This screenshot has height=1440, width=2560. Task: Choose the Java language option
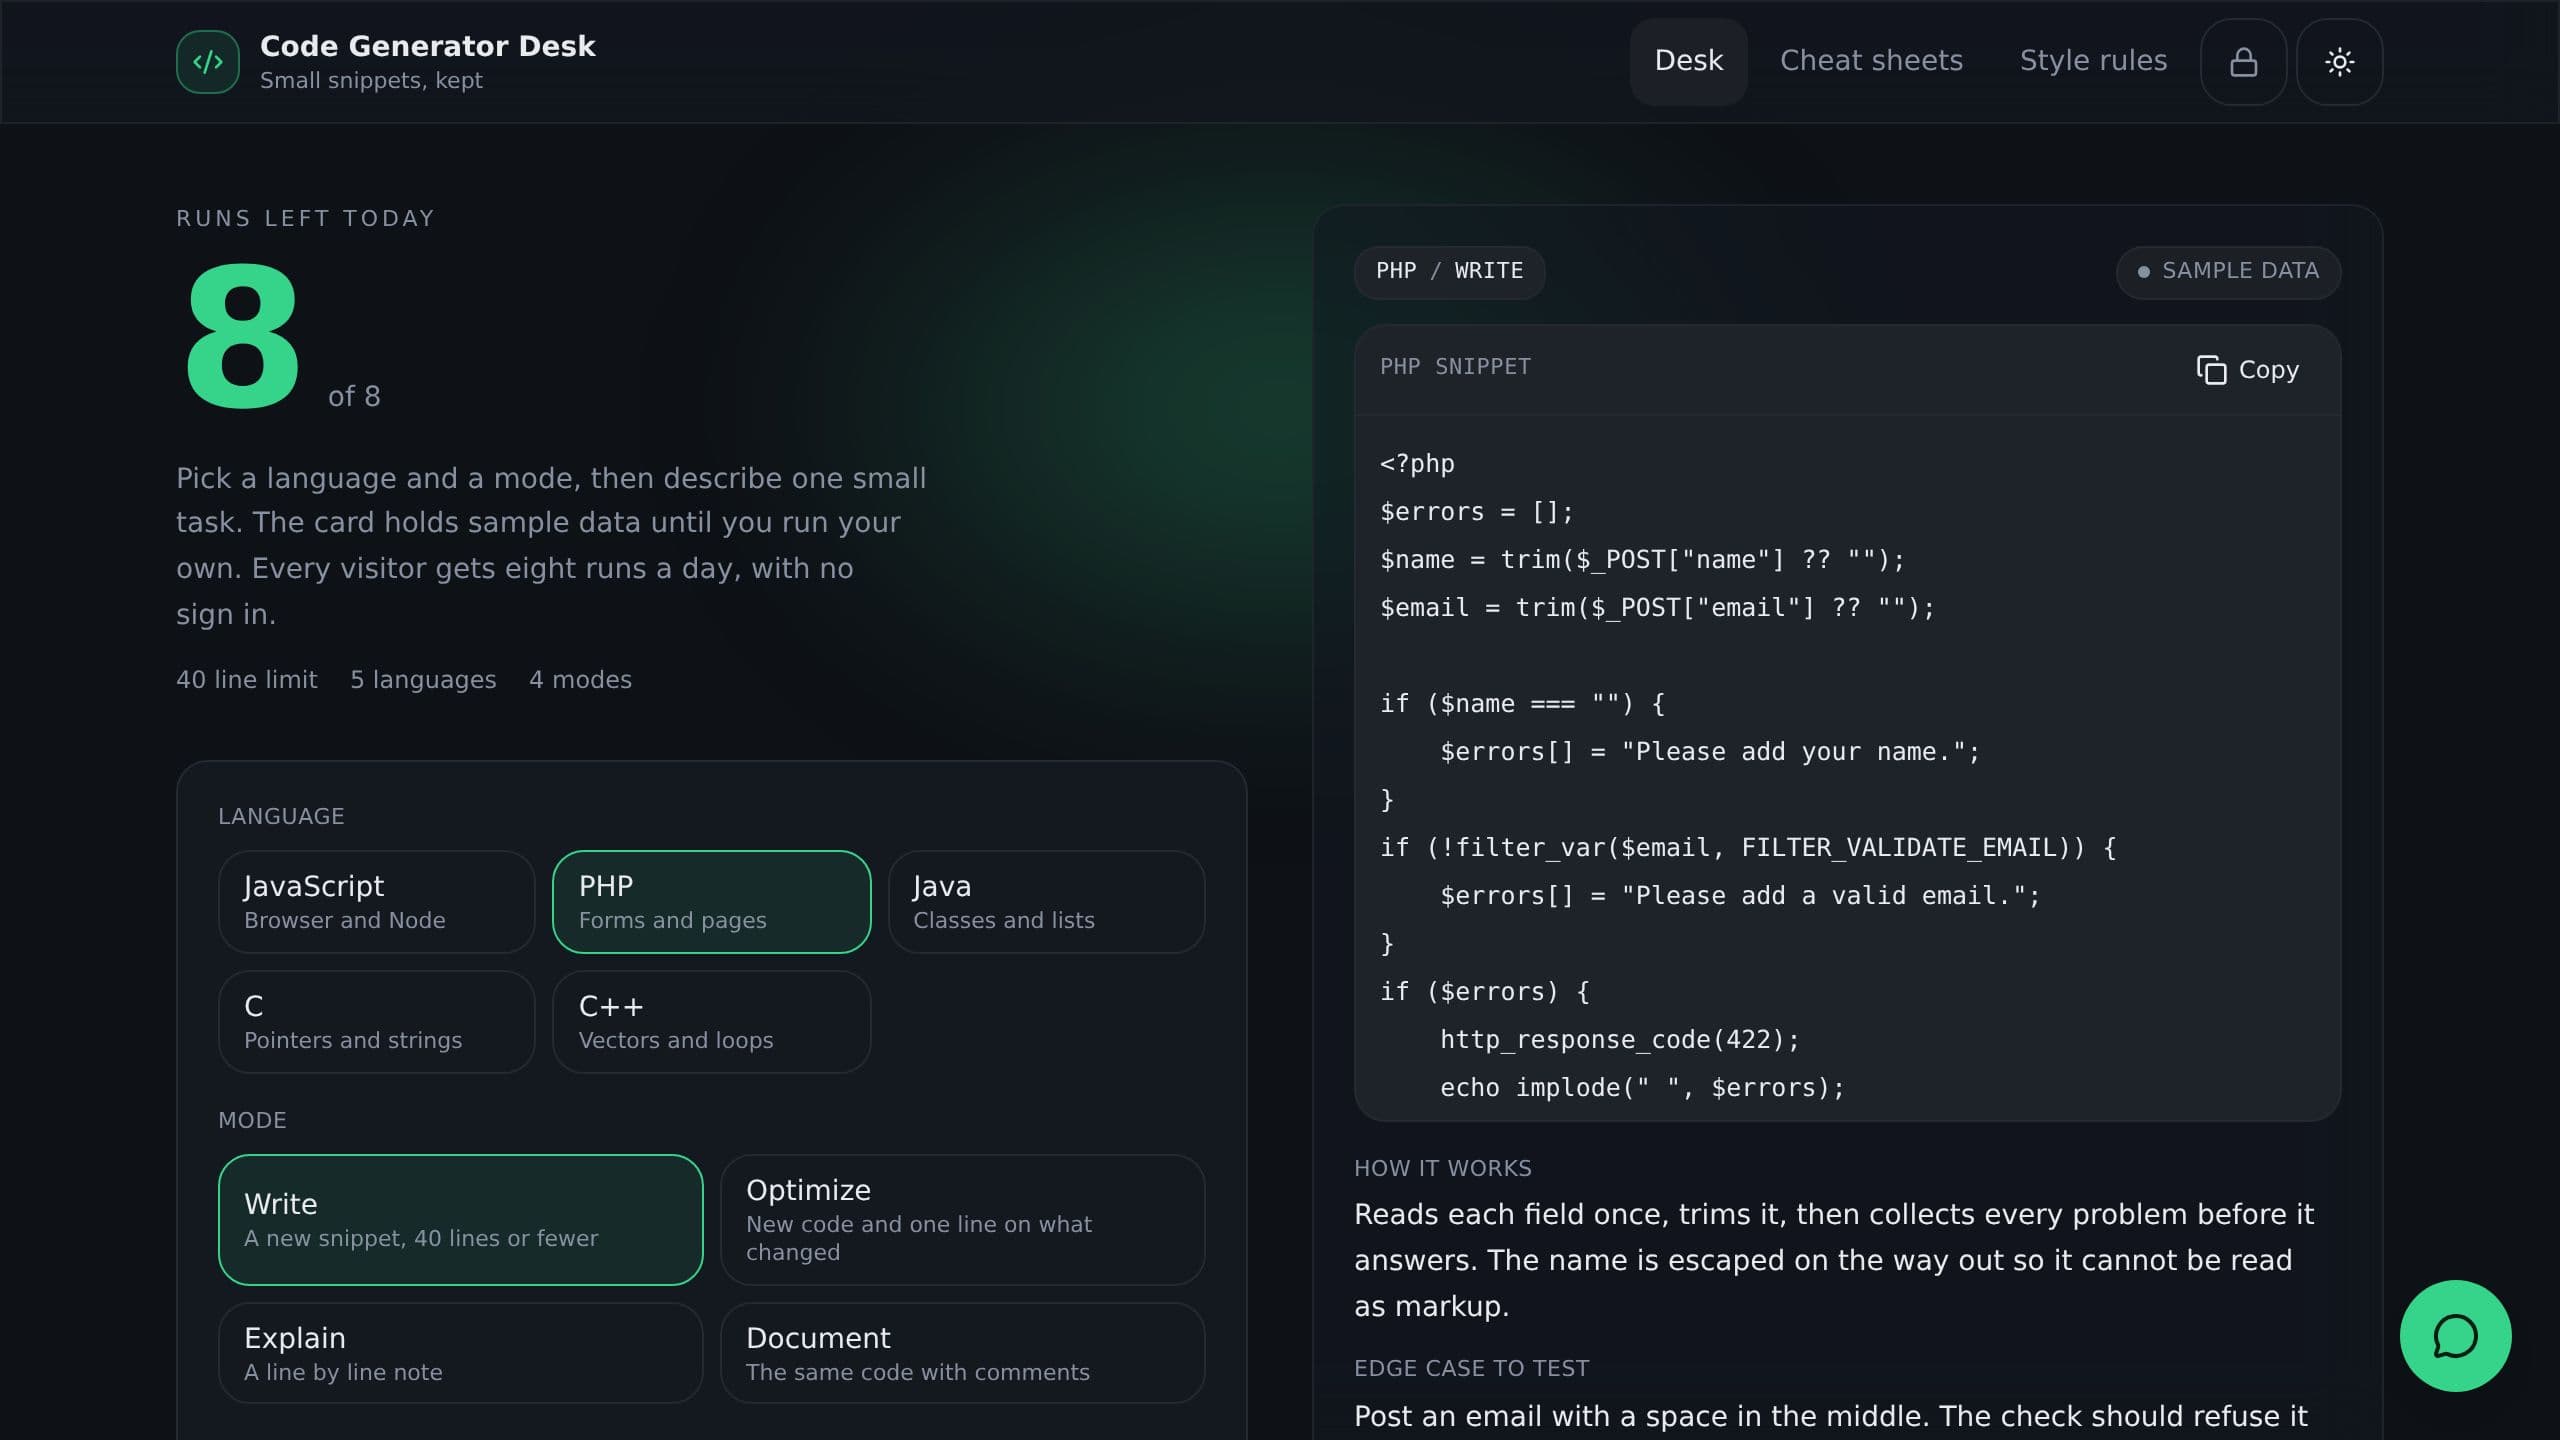coord(1046,902)
